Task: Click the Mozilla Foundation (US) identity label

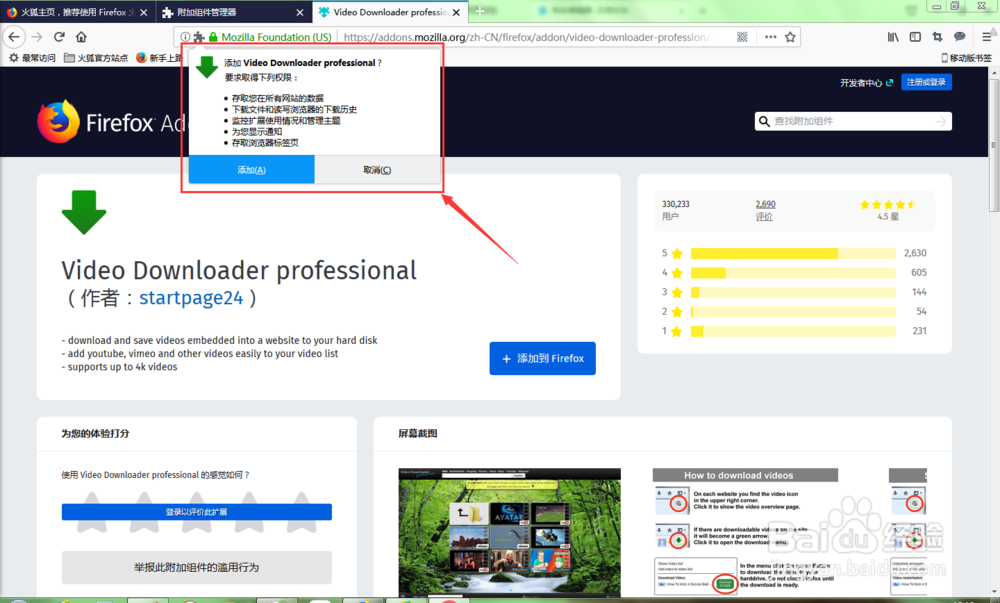Action: point(276,37)
